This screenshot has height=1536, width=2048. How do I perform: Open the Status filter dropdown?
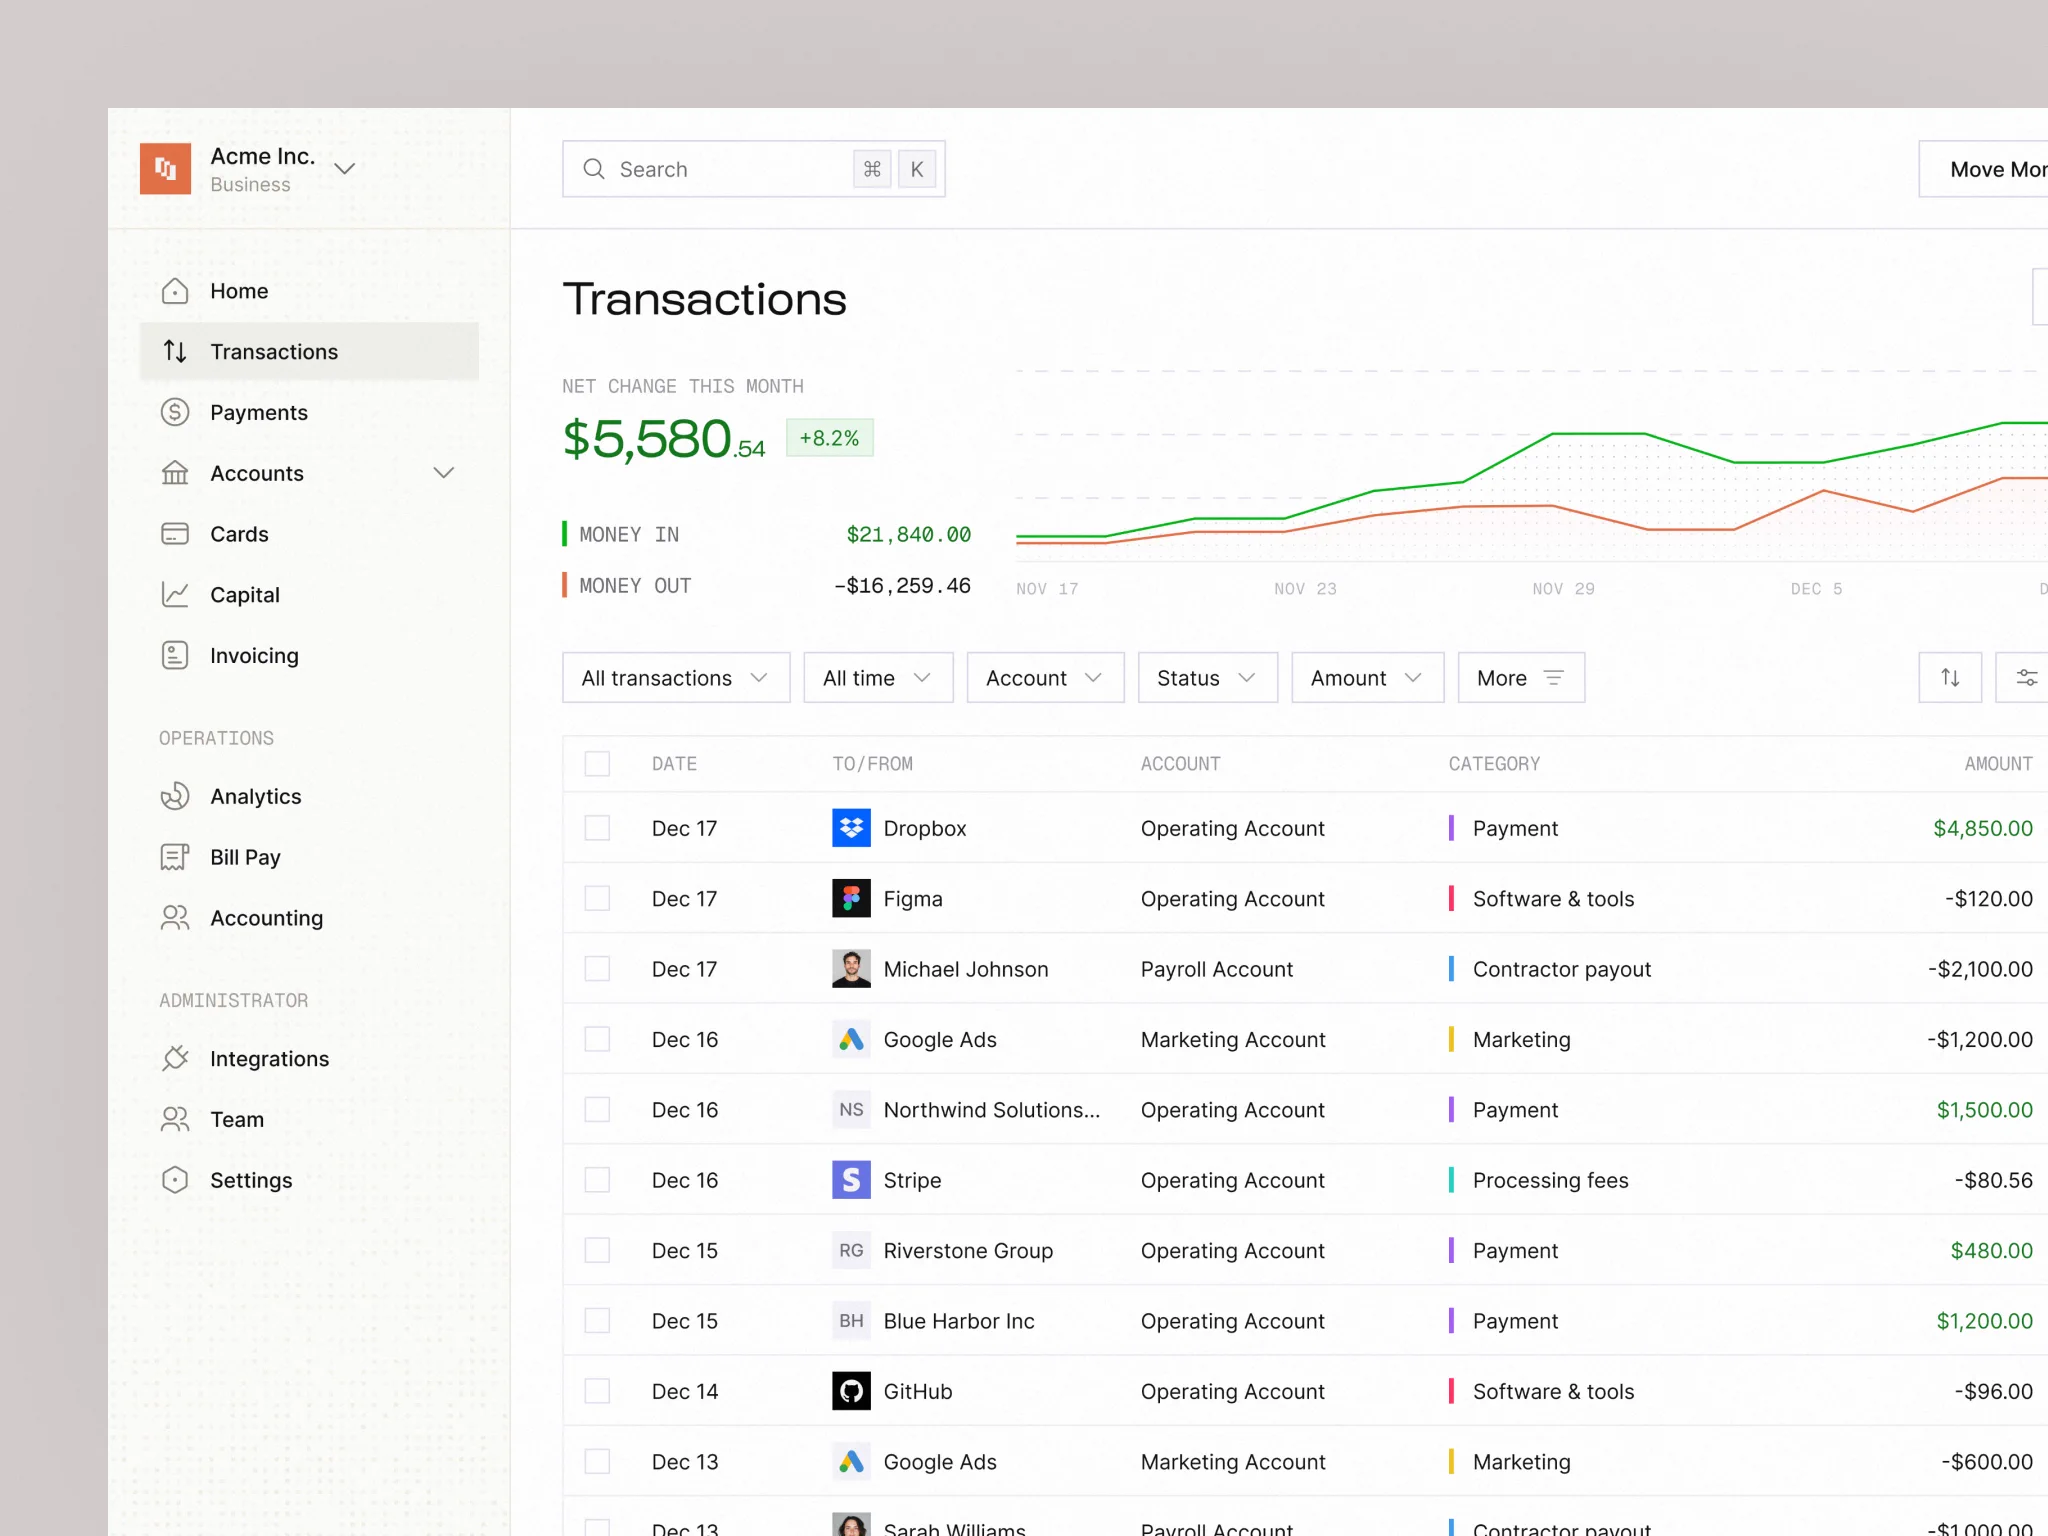1208,678
